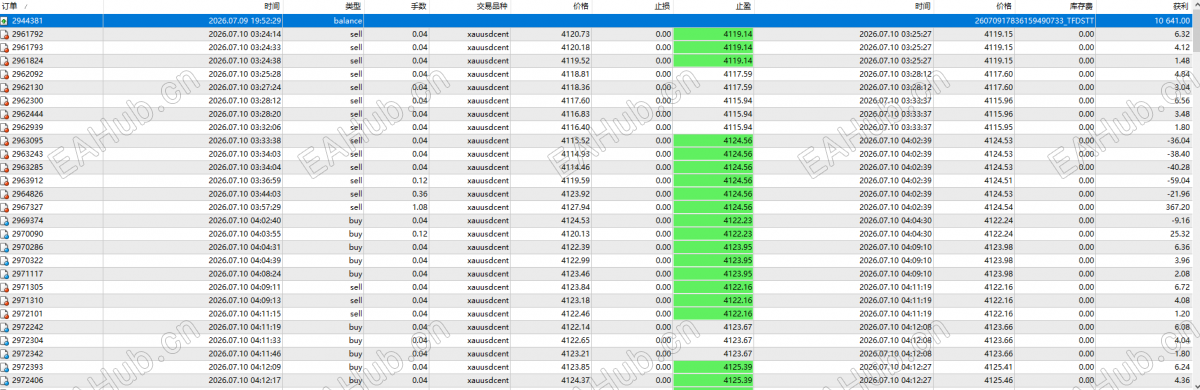The height and width of the screenshot is (390, 1200).
Task: Click the open time '2026.07.10 03:57:29'
Action: [x=245, y=207]
